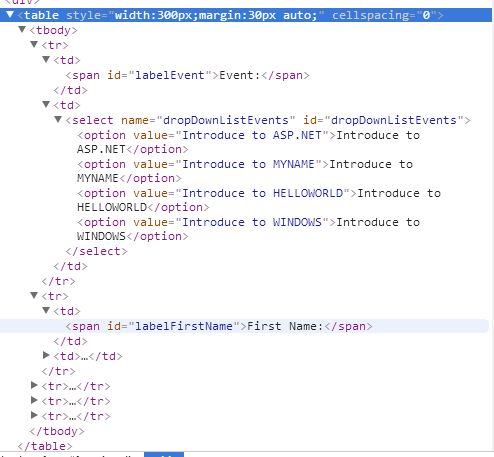Select the Introduce to HELLOWORLD option row
The width and height of the screenshot is (494, 457).
pos(259,200)
